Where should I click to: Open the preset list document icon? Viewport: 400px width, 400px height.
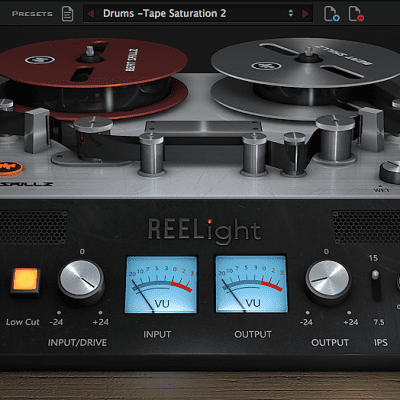coord(67,14)
